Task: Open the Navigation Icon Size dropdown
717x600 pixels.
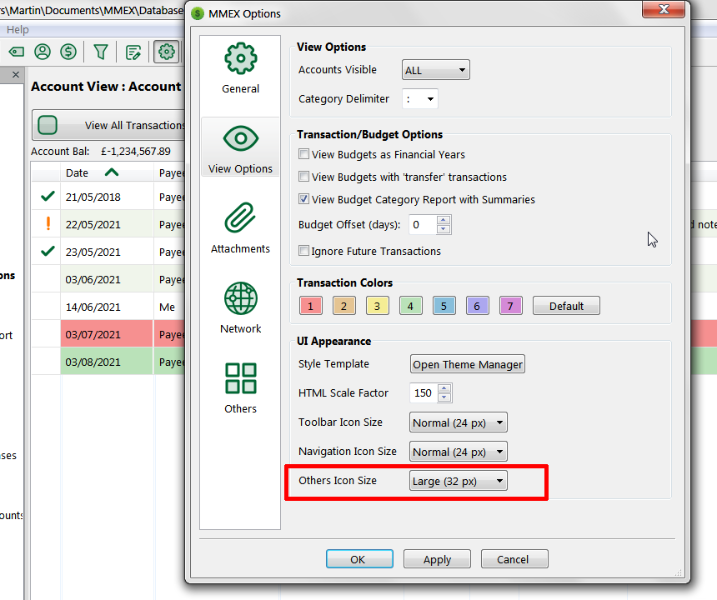Action: pyautogui.click(x=458, y=452)
